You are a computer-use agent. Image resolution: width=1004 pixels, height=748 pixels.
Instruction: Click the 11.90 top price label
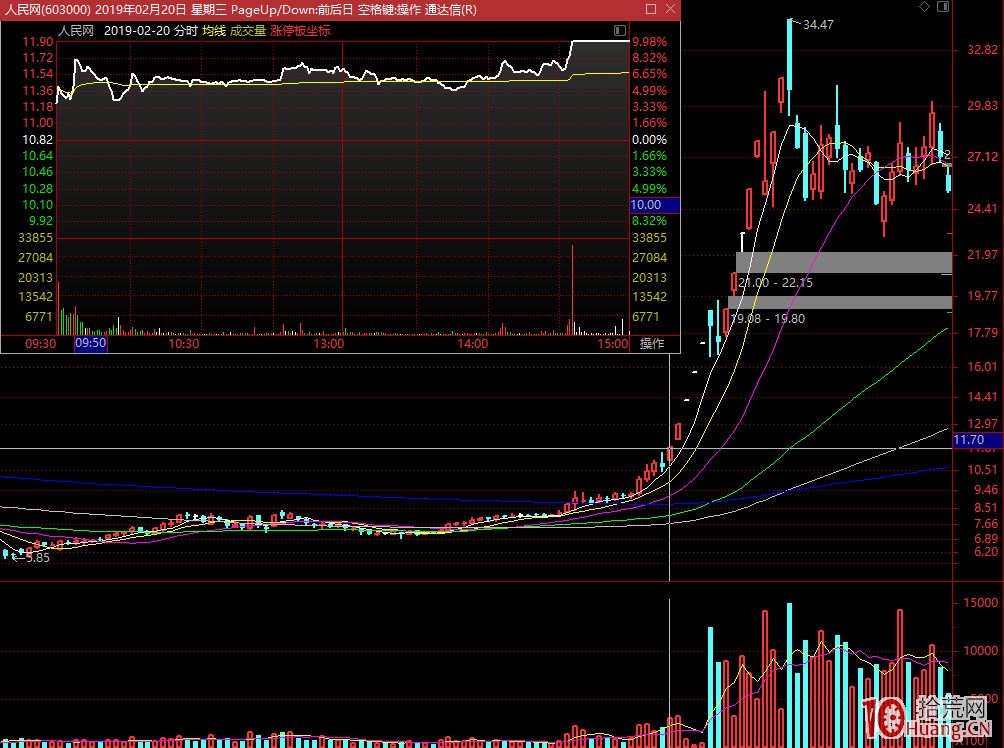38,42
